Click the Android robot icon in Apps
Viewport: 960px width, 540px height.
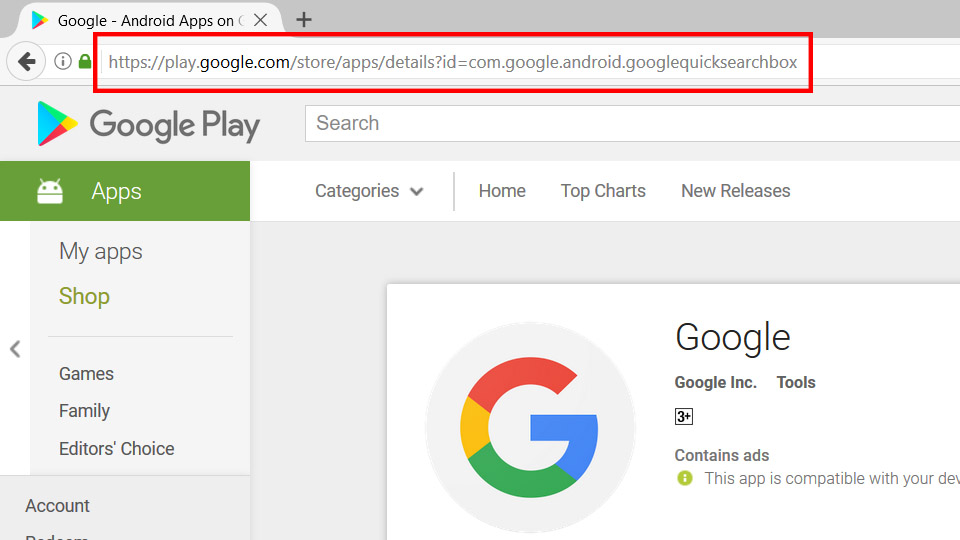[50, 191]
